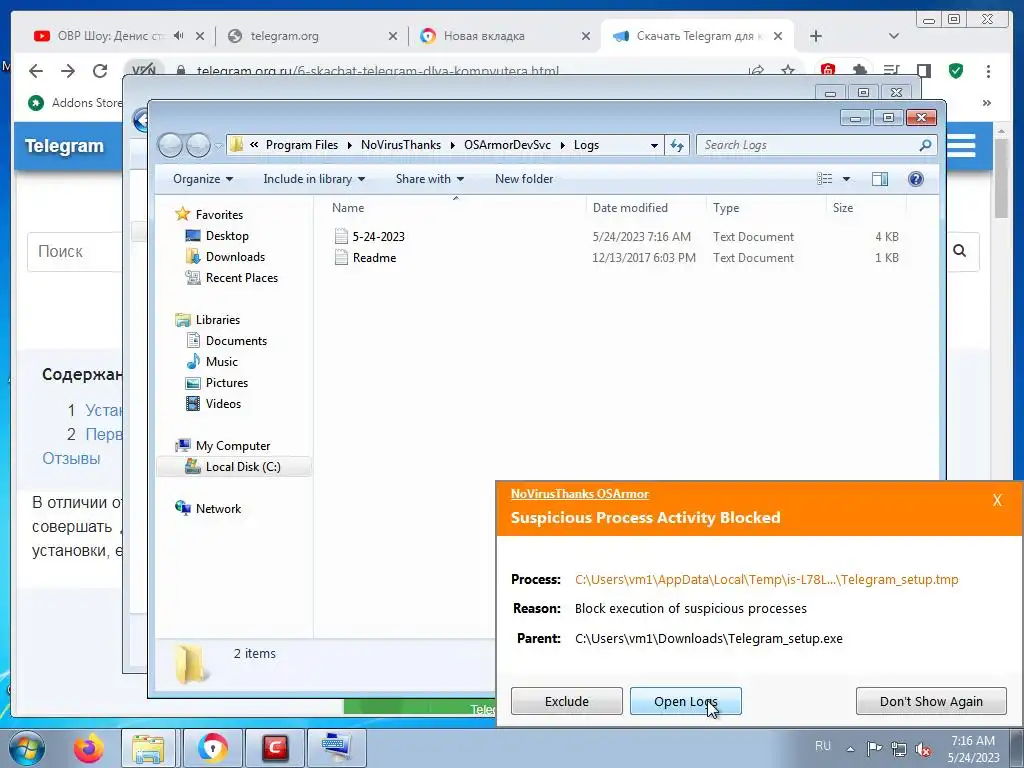
Task: Select Скачать Telegram для tab
Action: click(698, 36)
